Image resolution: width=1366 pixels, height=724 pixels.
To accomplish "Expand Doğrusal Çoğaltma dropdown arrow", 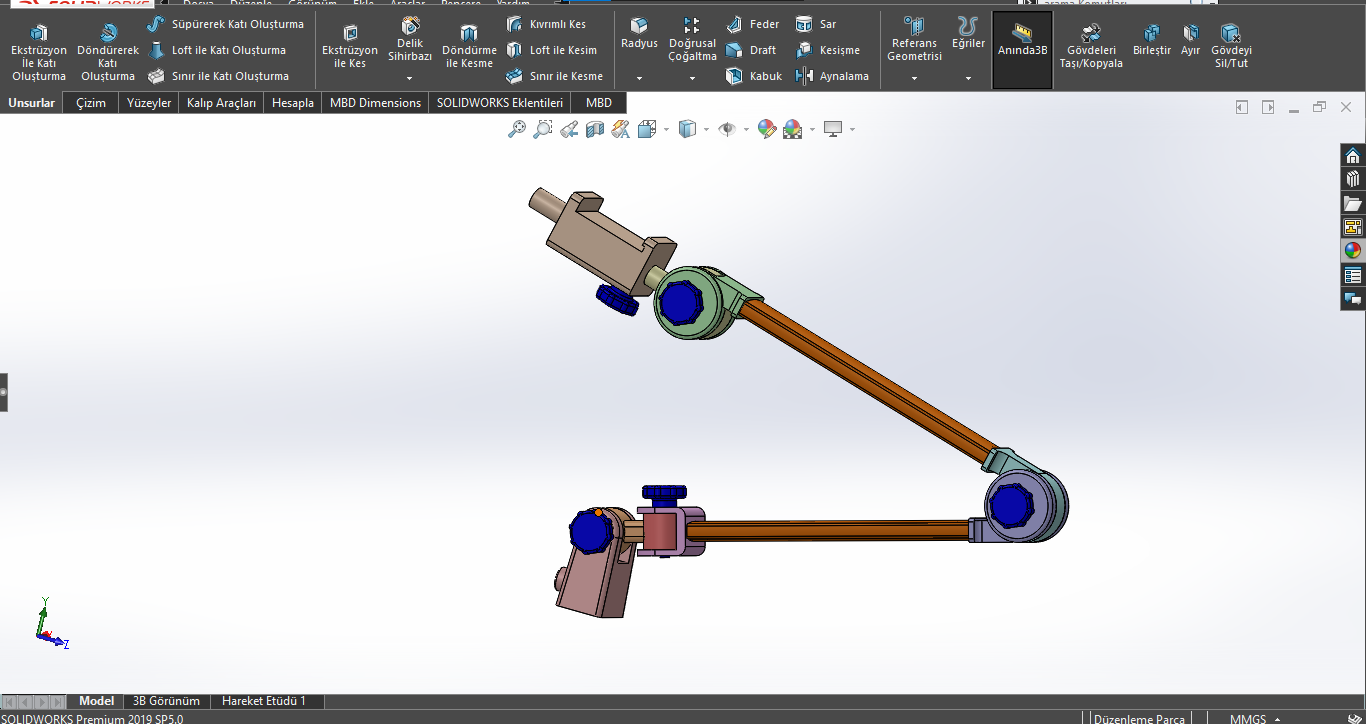I will [x=692, y=78].
